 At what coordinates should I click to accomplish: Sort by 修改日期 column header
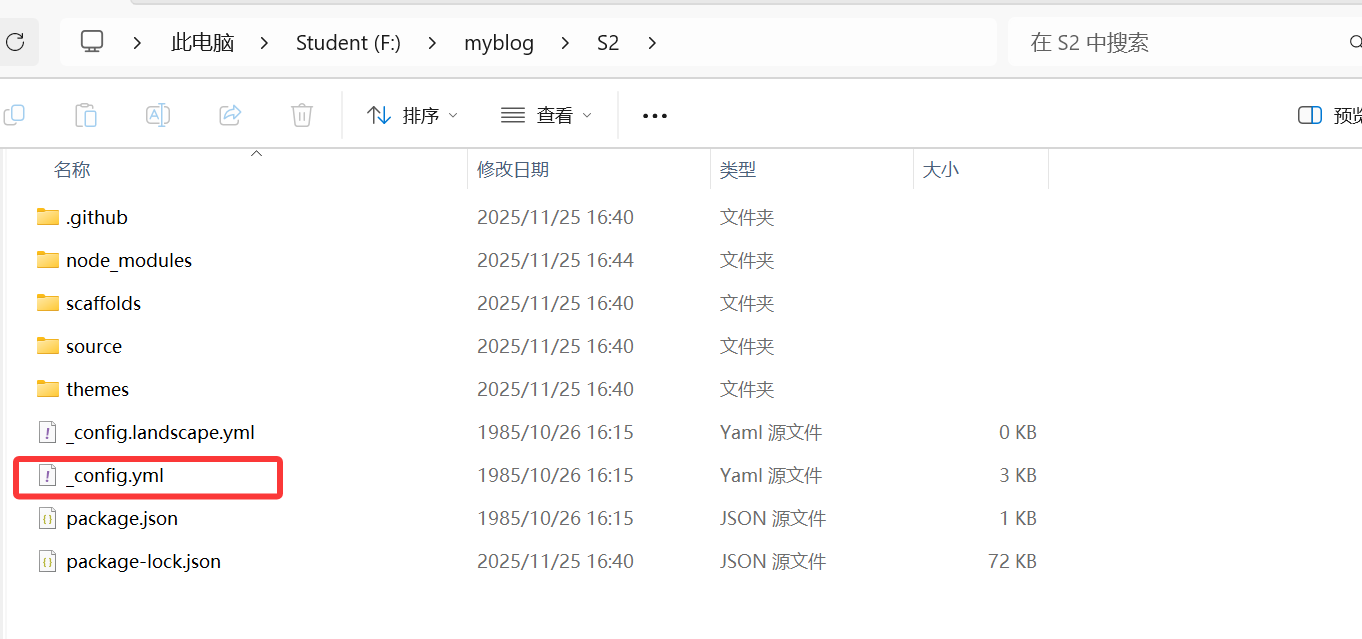coord(513,170)
